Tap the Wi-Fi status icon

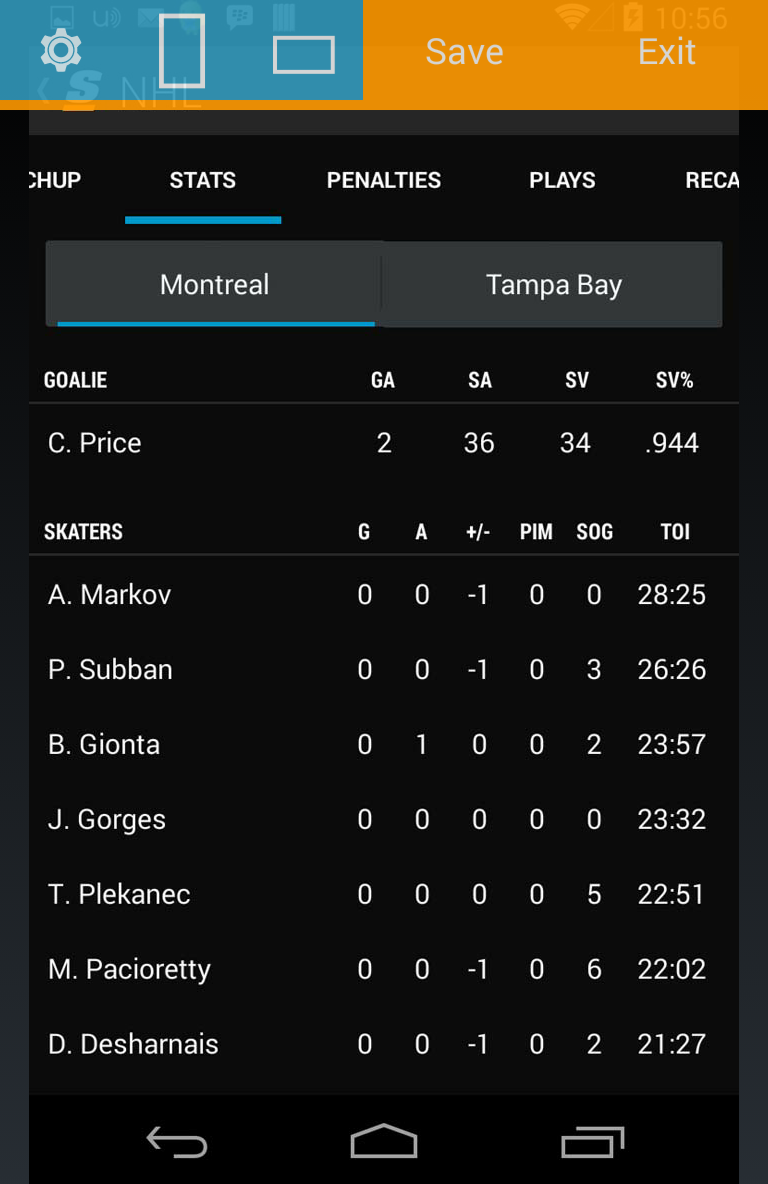[x=572, y=17]
